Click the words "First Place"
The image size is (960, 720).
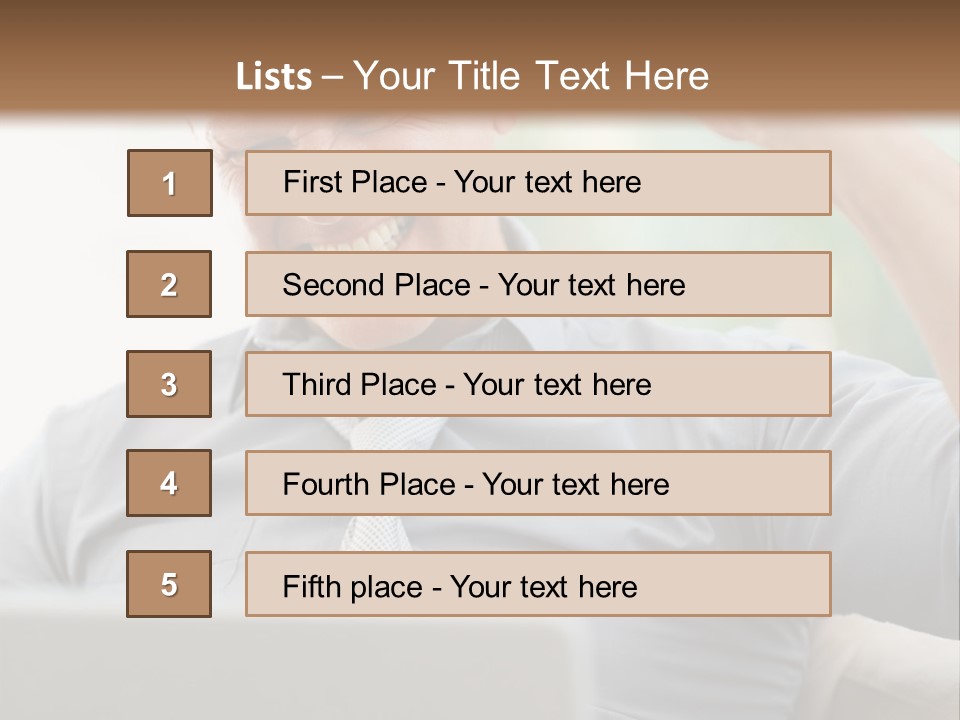point(355,182)
